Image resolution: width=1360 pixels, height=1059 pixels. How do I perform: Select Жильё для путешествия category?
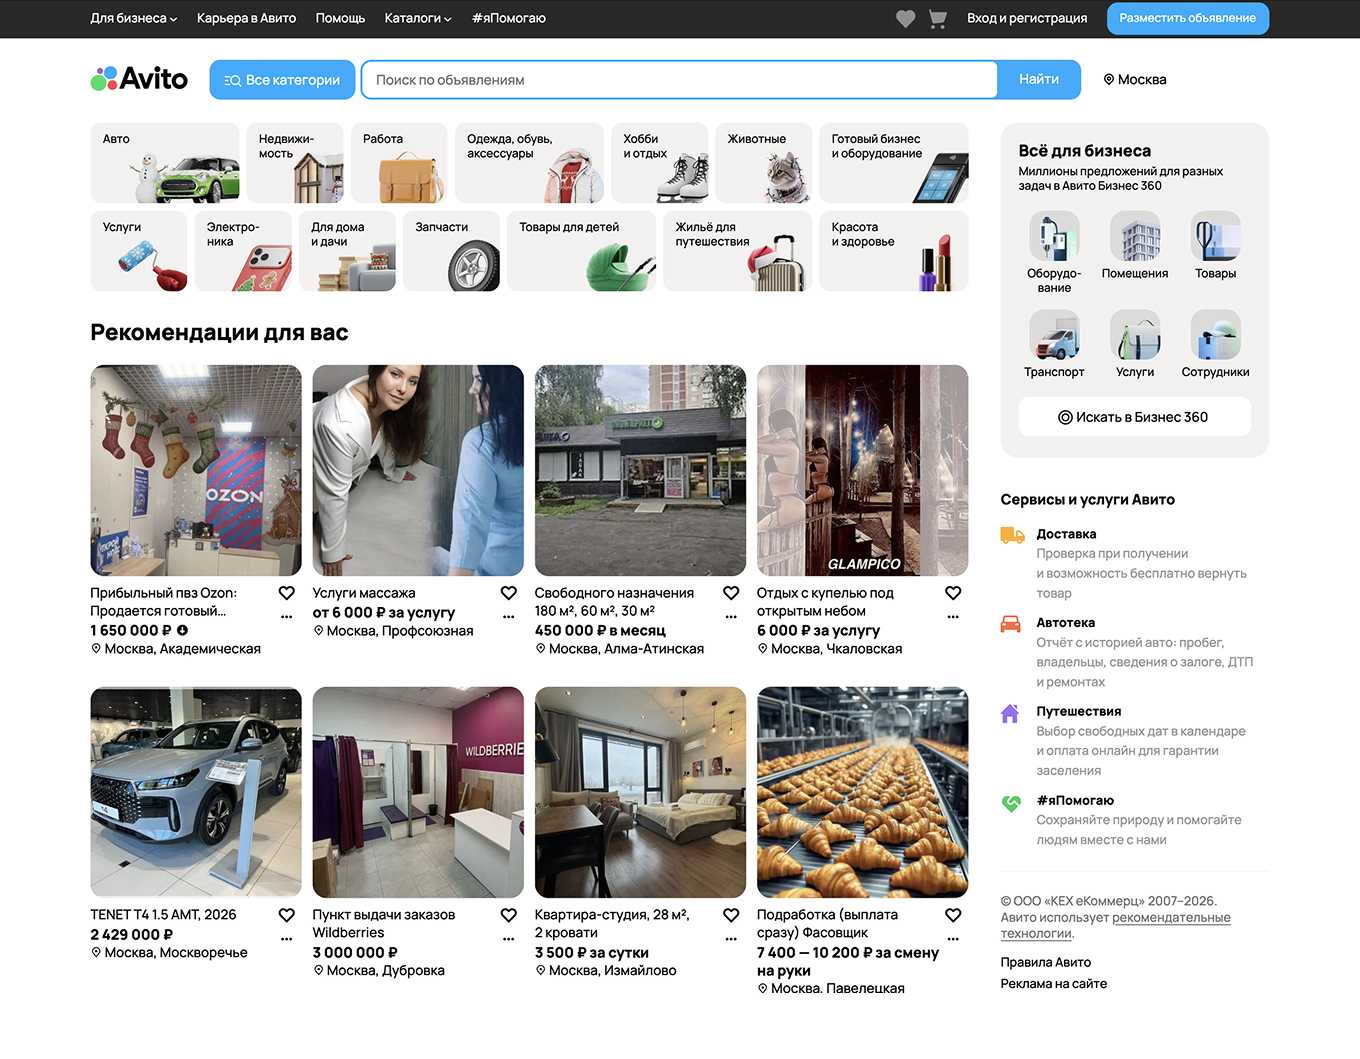738,251
